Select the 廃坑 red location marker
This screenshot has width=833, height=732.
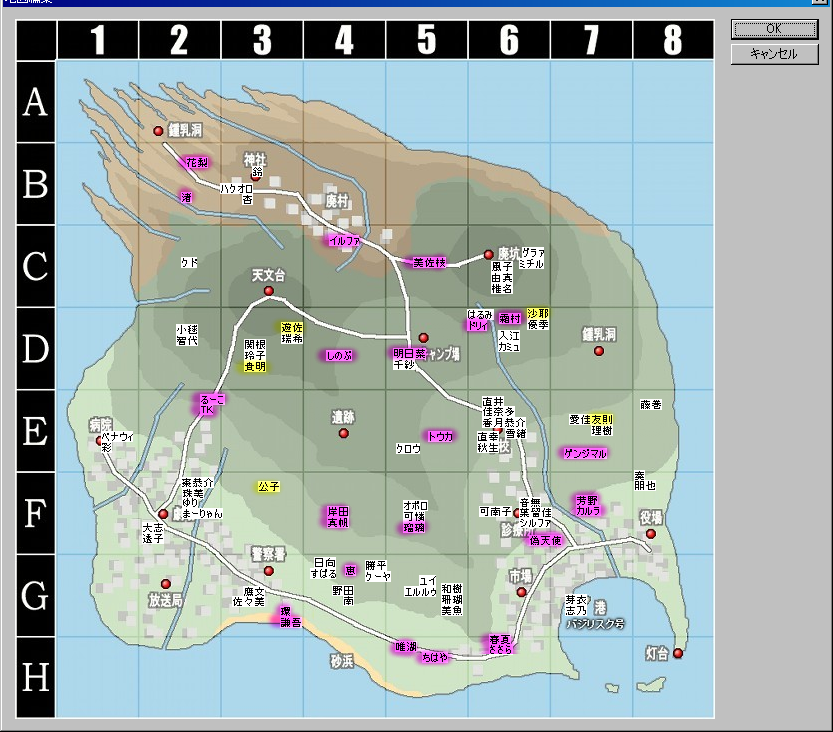tap(489, 255)
